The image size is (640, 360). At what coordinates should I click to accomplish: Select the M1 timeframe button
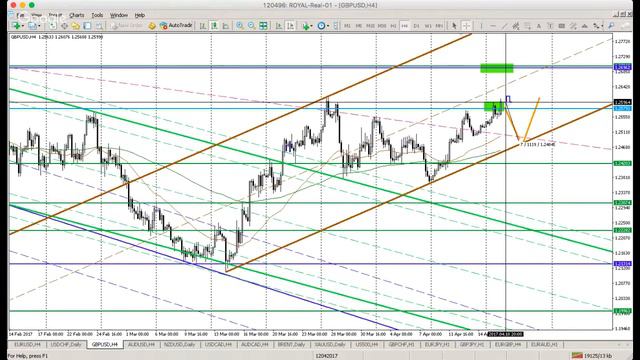347,26
